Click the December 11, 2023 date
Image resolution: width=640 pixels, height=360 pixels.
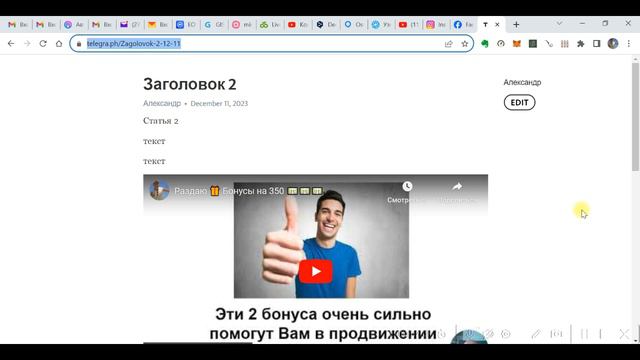coord(219,104)
